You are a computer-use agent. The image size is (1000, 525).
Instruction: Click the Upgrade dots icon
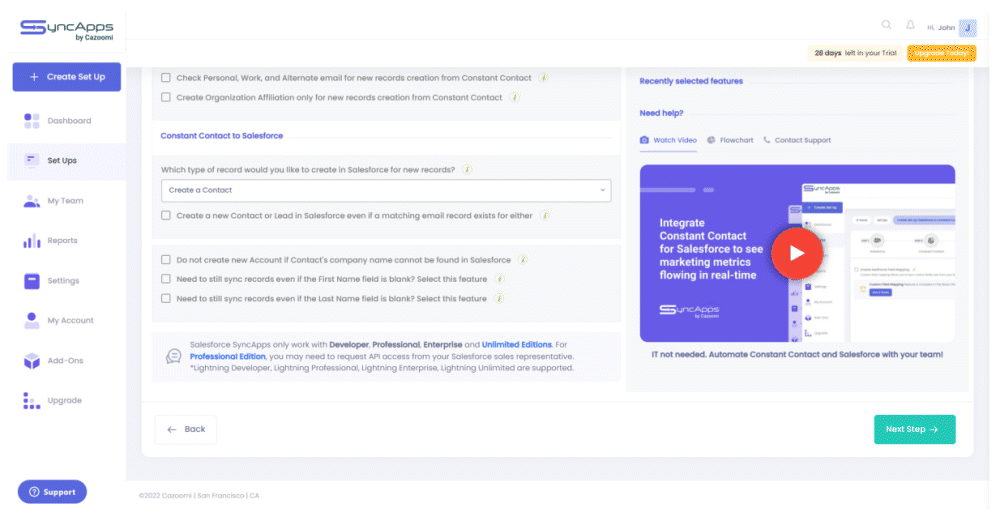pos(32,401)
